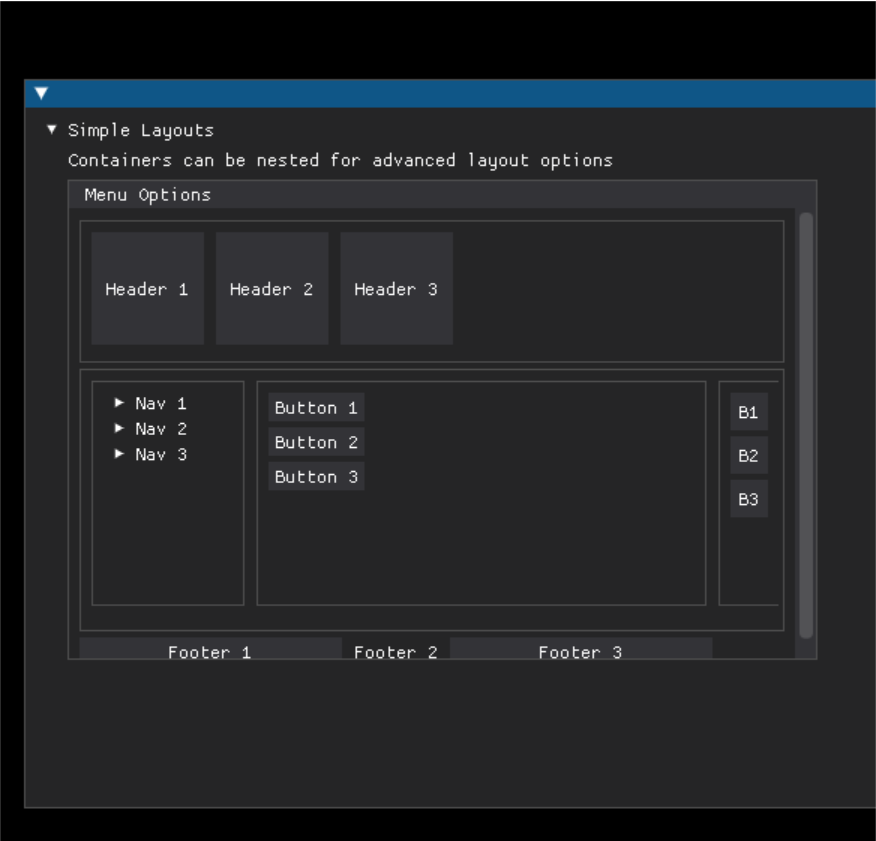876x841 pixels.
Task: Select the Nav 2 tree label
Action: (x=161, y=429)
